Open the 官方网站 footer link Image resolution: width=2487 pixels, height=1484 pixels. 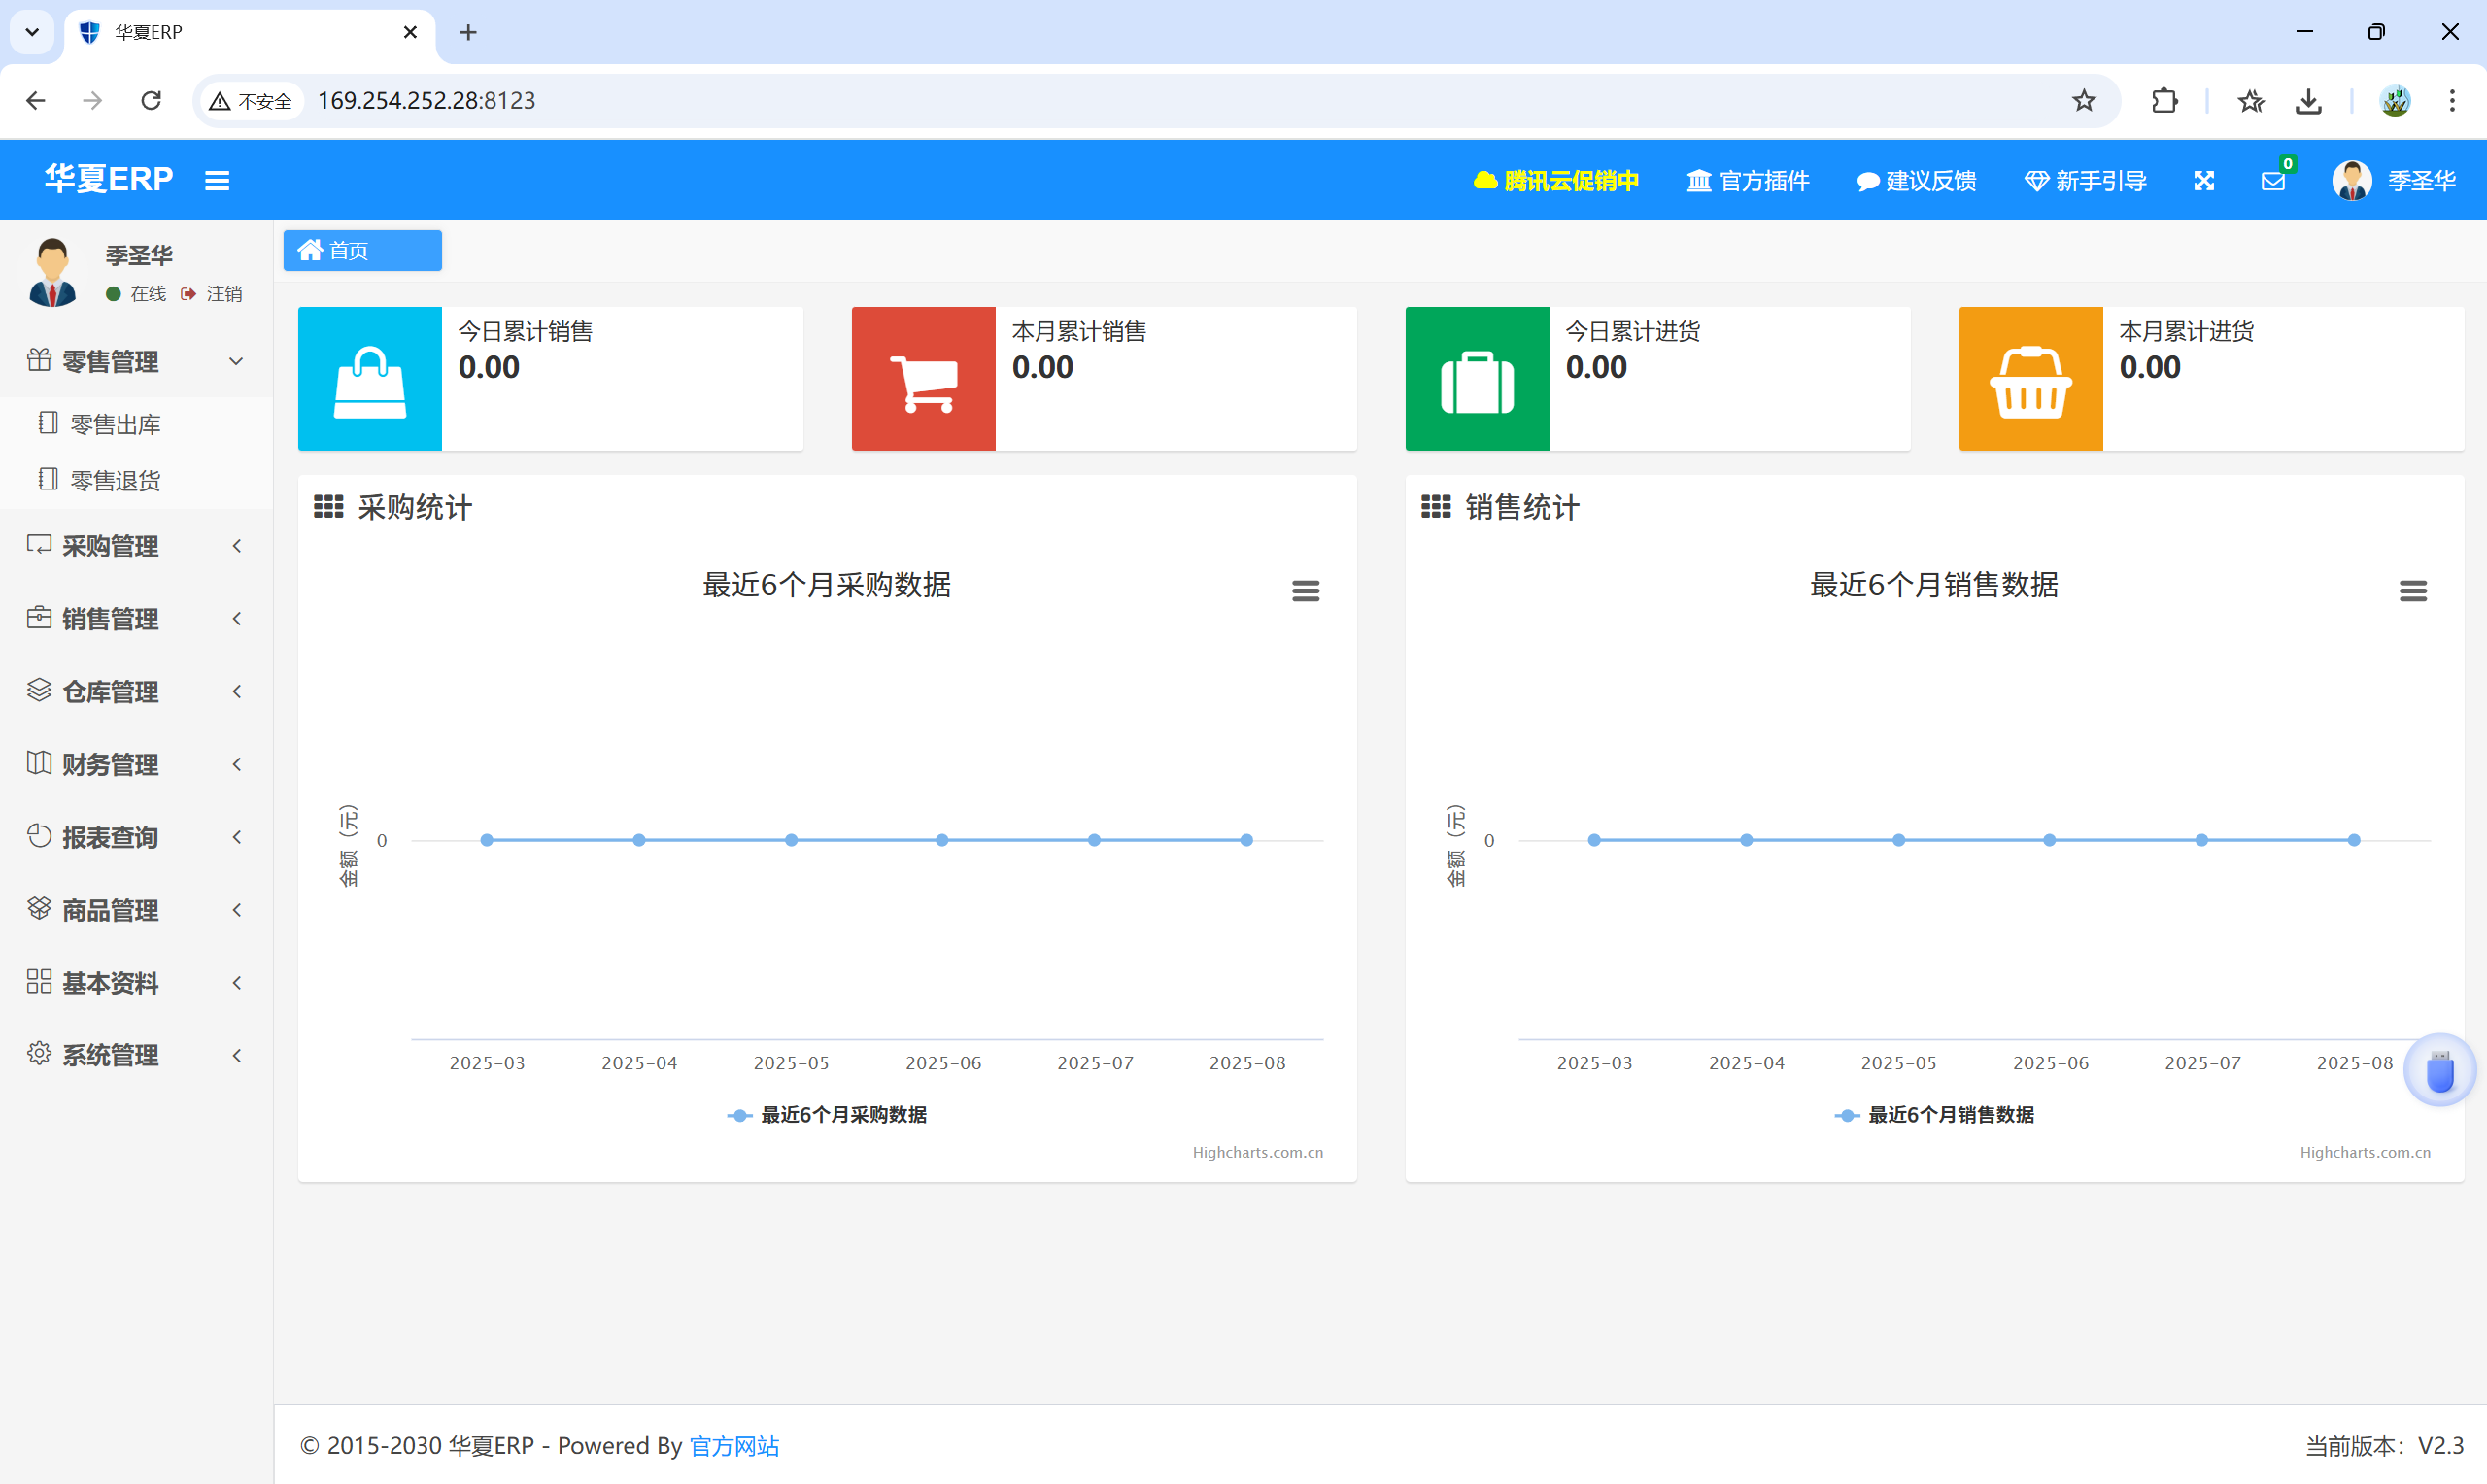coord(734,1446)
